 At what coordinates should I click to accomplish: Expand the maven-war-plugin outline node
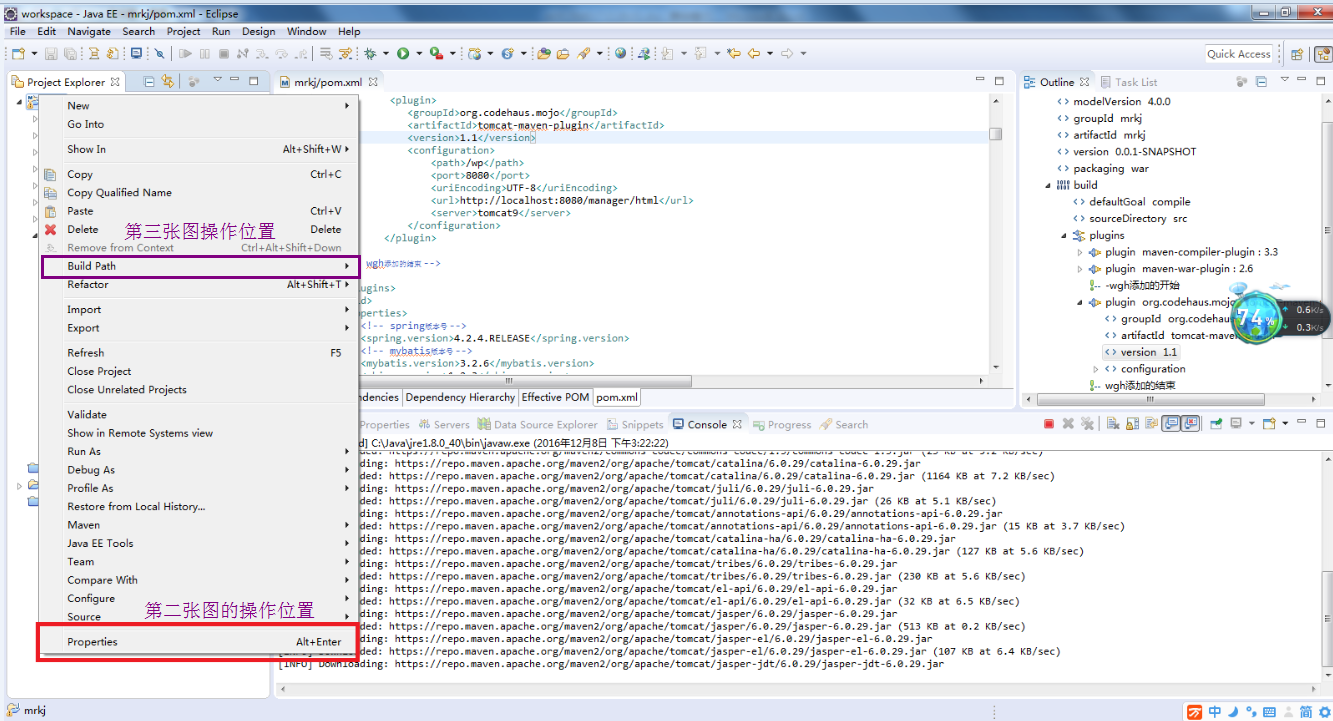1080,269
